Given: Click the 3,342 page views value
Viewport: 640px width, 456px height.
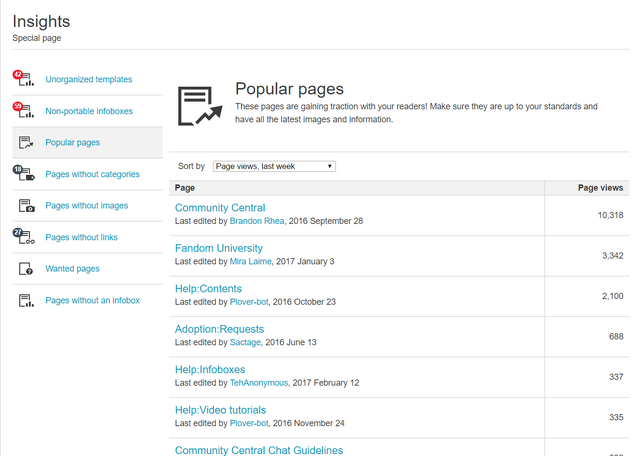Looking at the screenshot, I should click(x=613, y=256).
